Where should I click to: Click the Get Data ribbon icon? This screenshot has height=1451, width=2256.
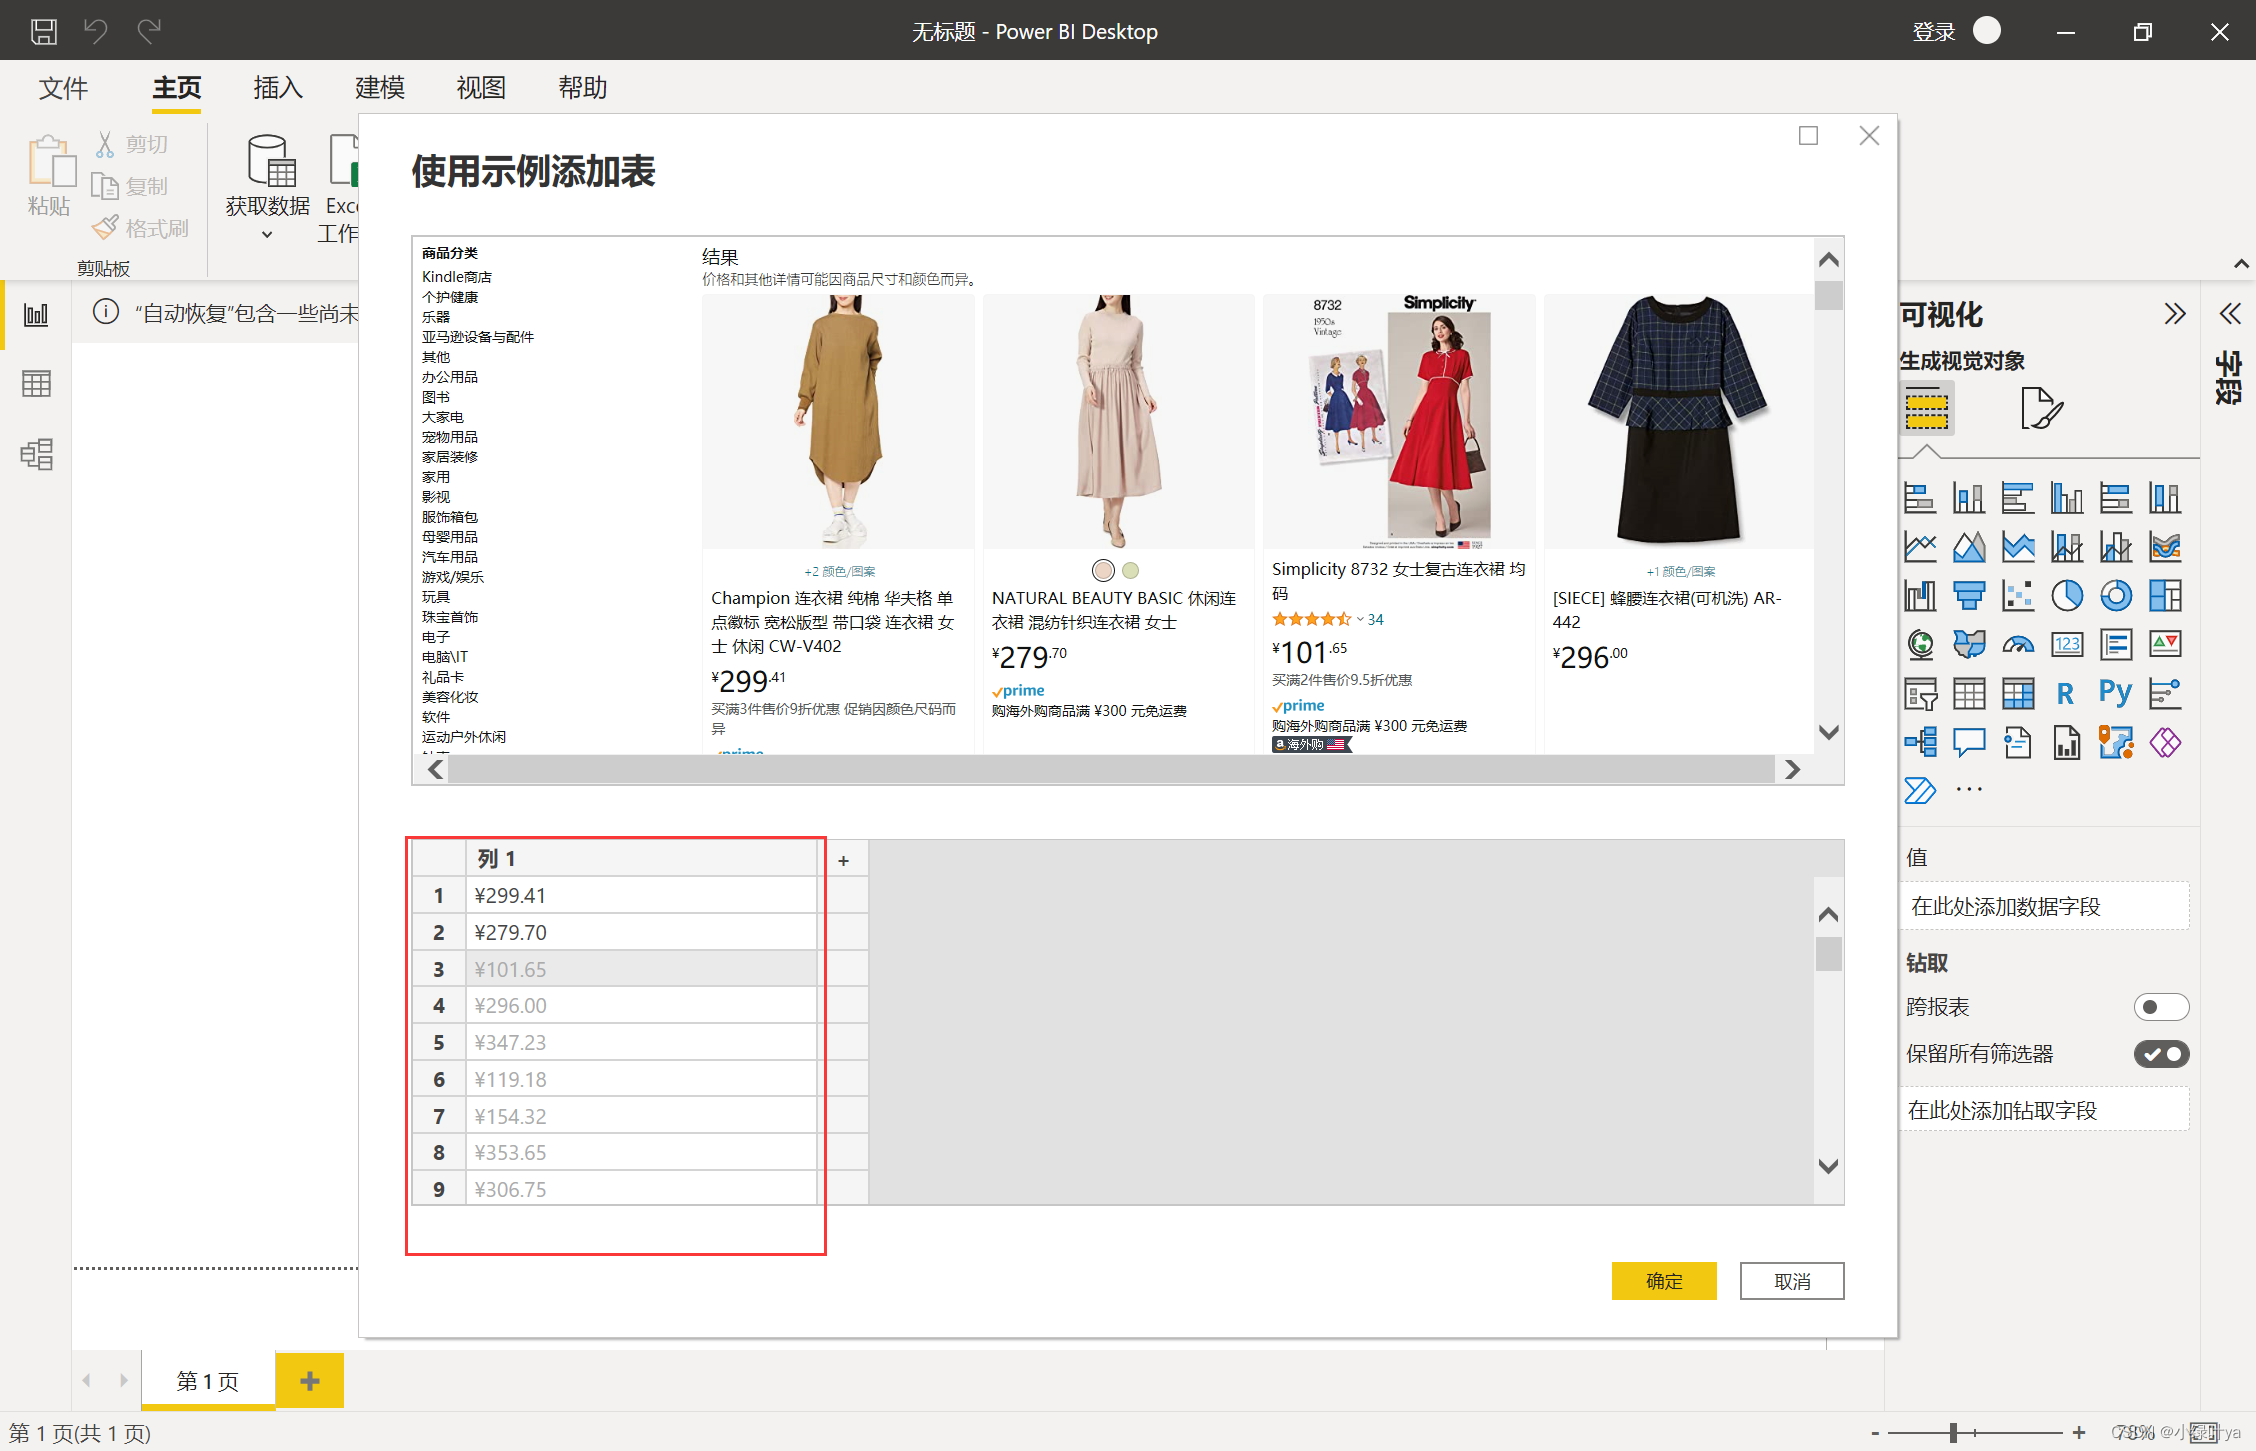(x=269, y=162)
